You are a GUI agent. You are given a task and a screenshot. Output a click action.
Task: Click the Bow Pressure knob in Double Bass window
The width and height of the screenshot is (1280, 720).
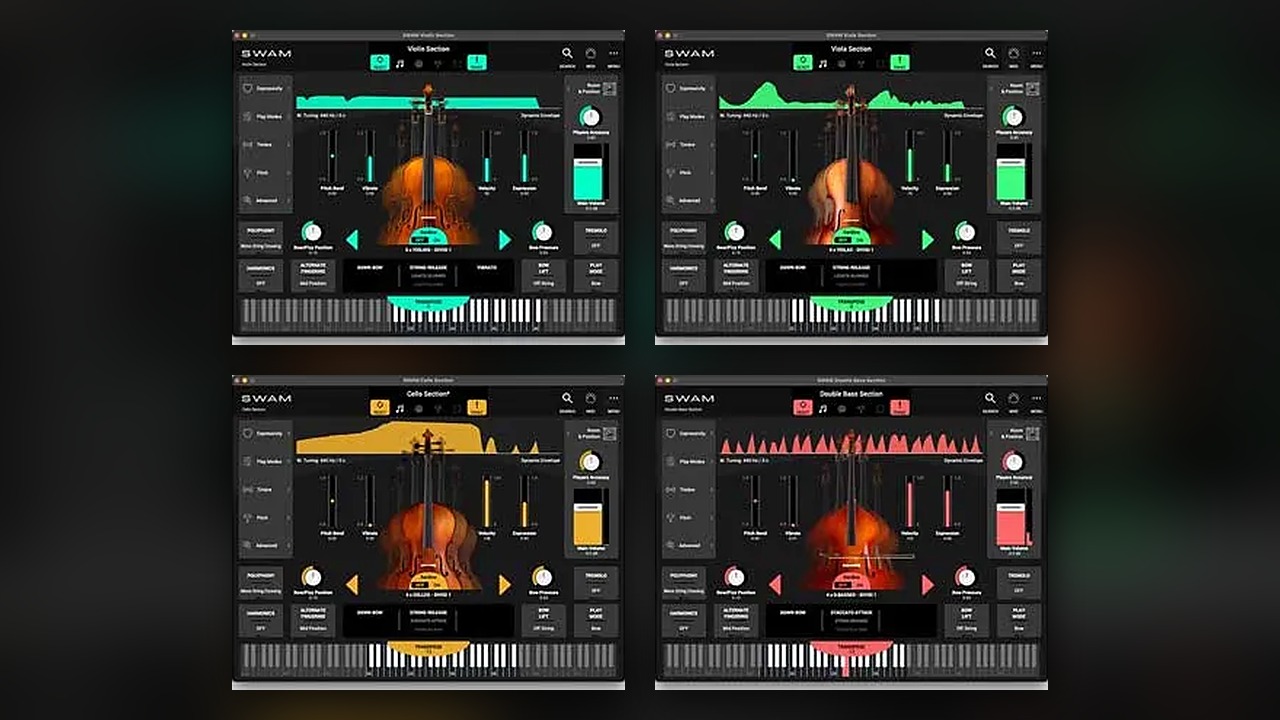pyautogui.click(x=965, y=577)
